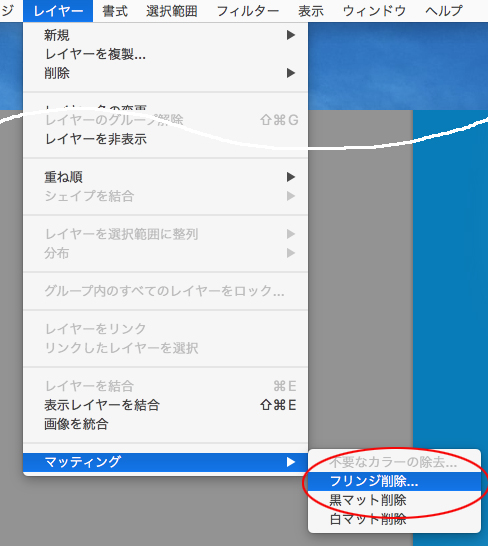
Task: Expand the 削除 submenu arrow
Action: (x=291, y=73)
